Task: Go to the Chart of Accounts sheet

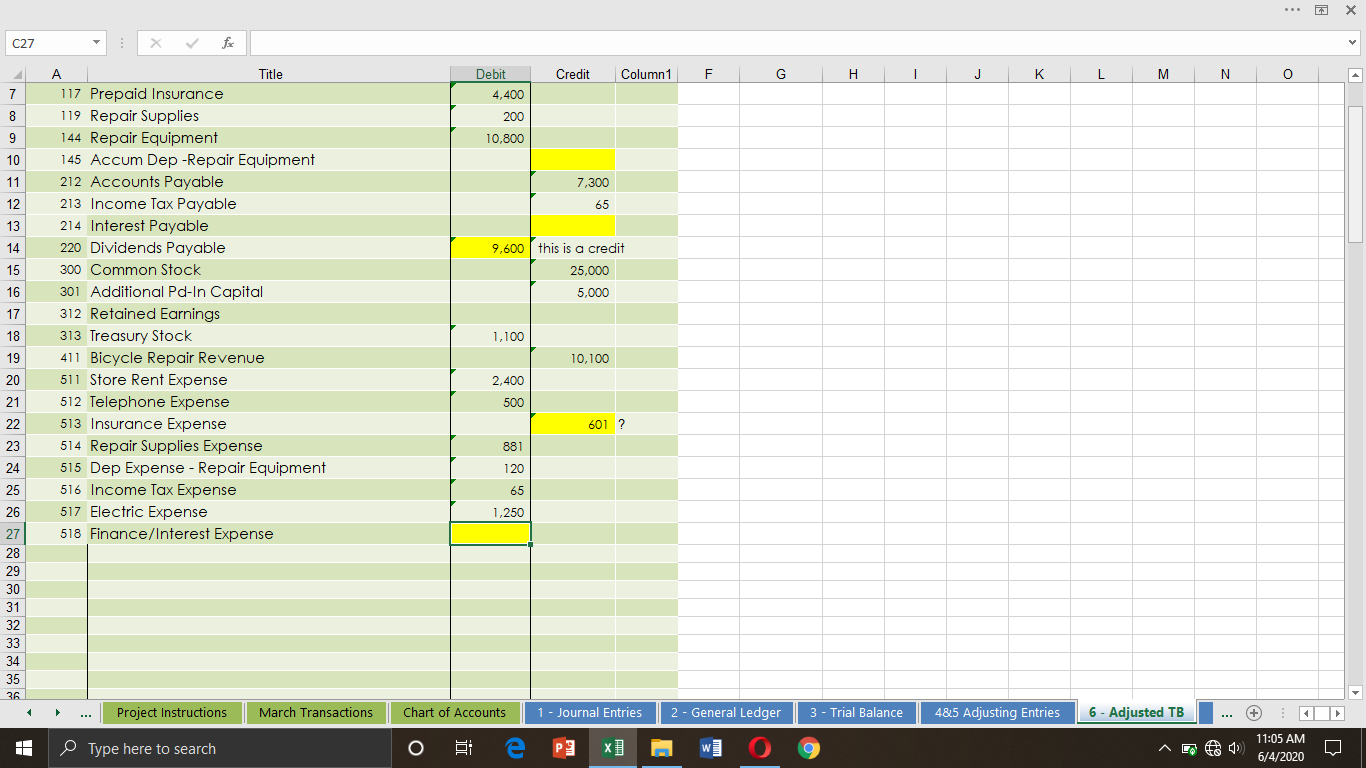Action: (x=455, y=713)
